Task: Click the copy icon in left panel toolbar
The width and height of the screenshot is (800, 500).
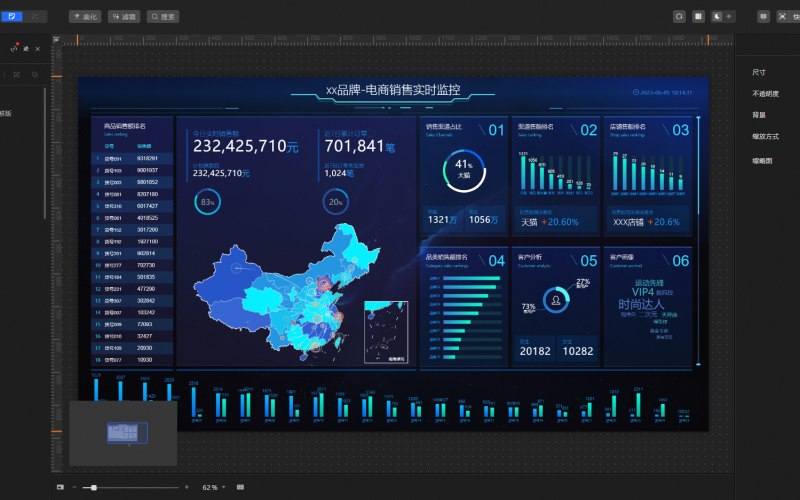Action: [35, 74]
